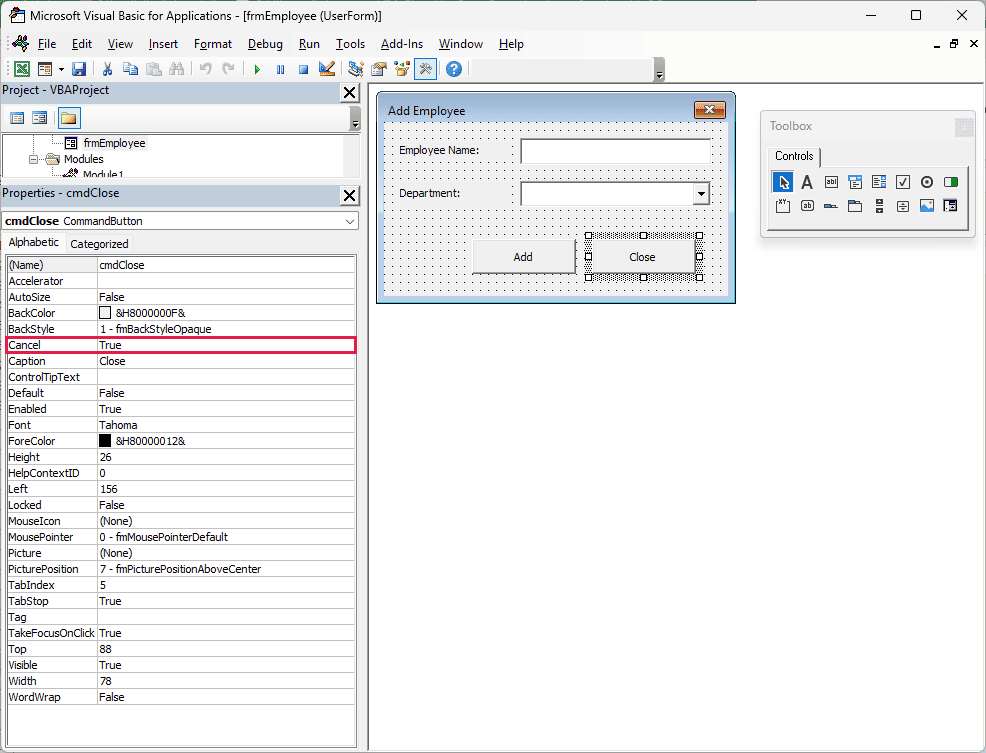986x753 pixels.
Task: Select the Label tool in Toolbox
Action: click(807, 182)
